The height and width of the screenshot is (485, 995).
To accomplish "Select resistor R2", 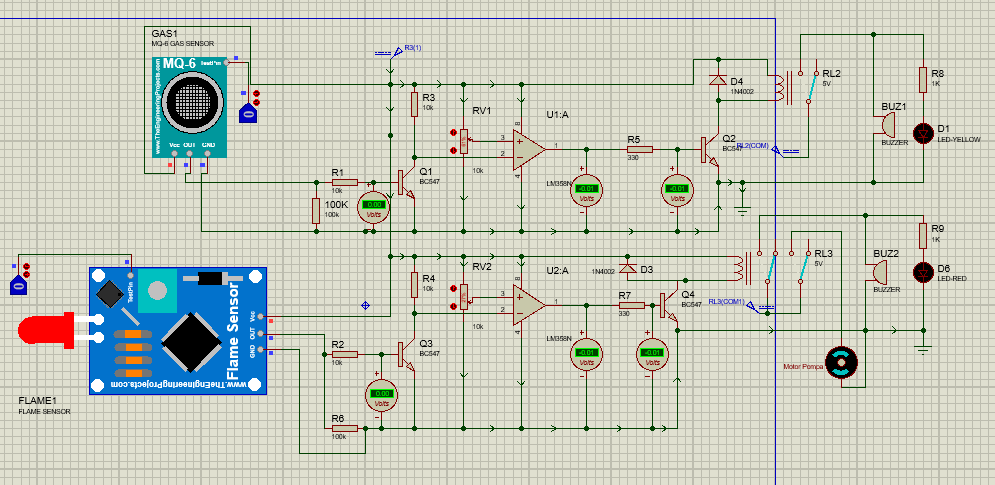I will point(345,355).
